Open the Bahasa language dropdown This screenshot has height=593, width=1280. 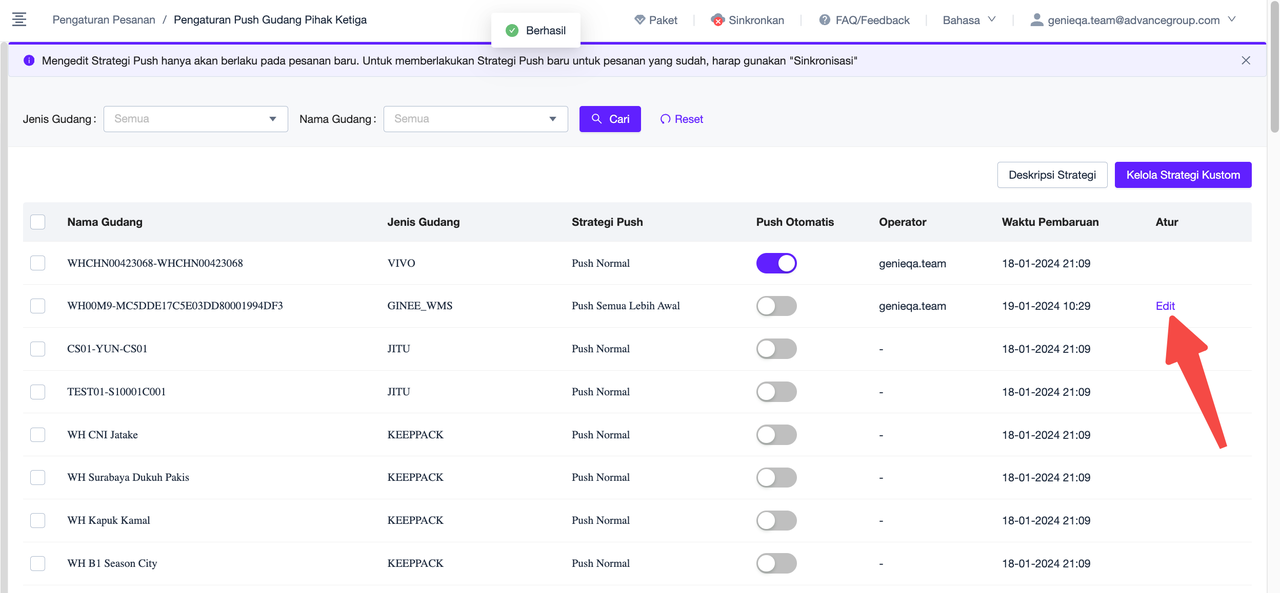click(969, 20)
